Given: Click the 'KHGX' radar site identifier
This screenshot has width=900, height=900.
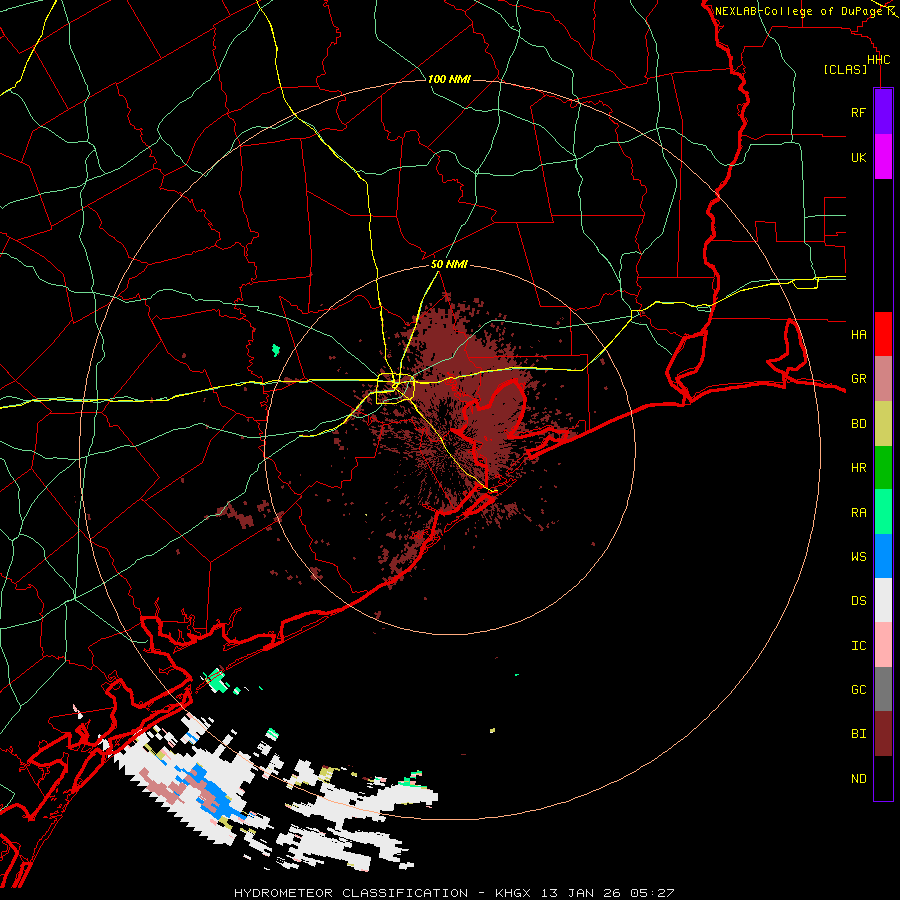Looking at the screenshot, I should coord(516,893).
